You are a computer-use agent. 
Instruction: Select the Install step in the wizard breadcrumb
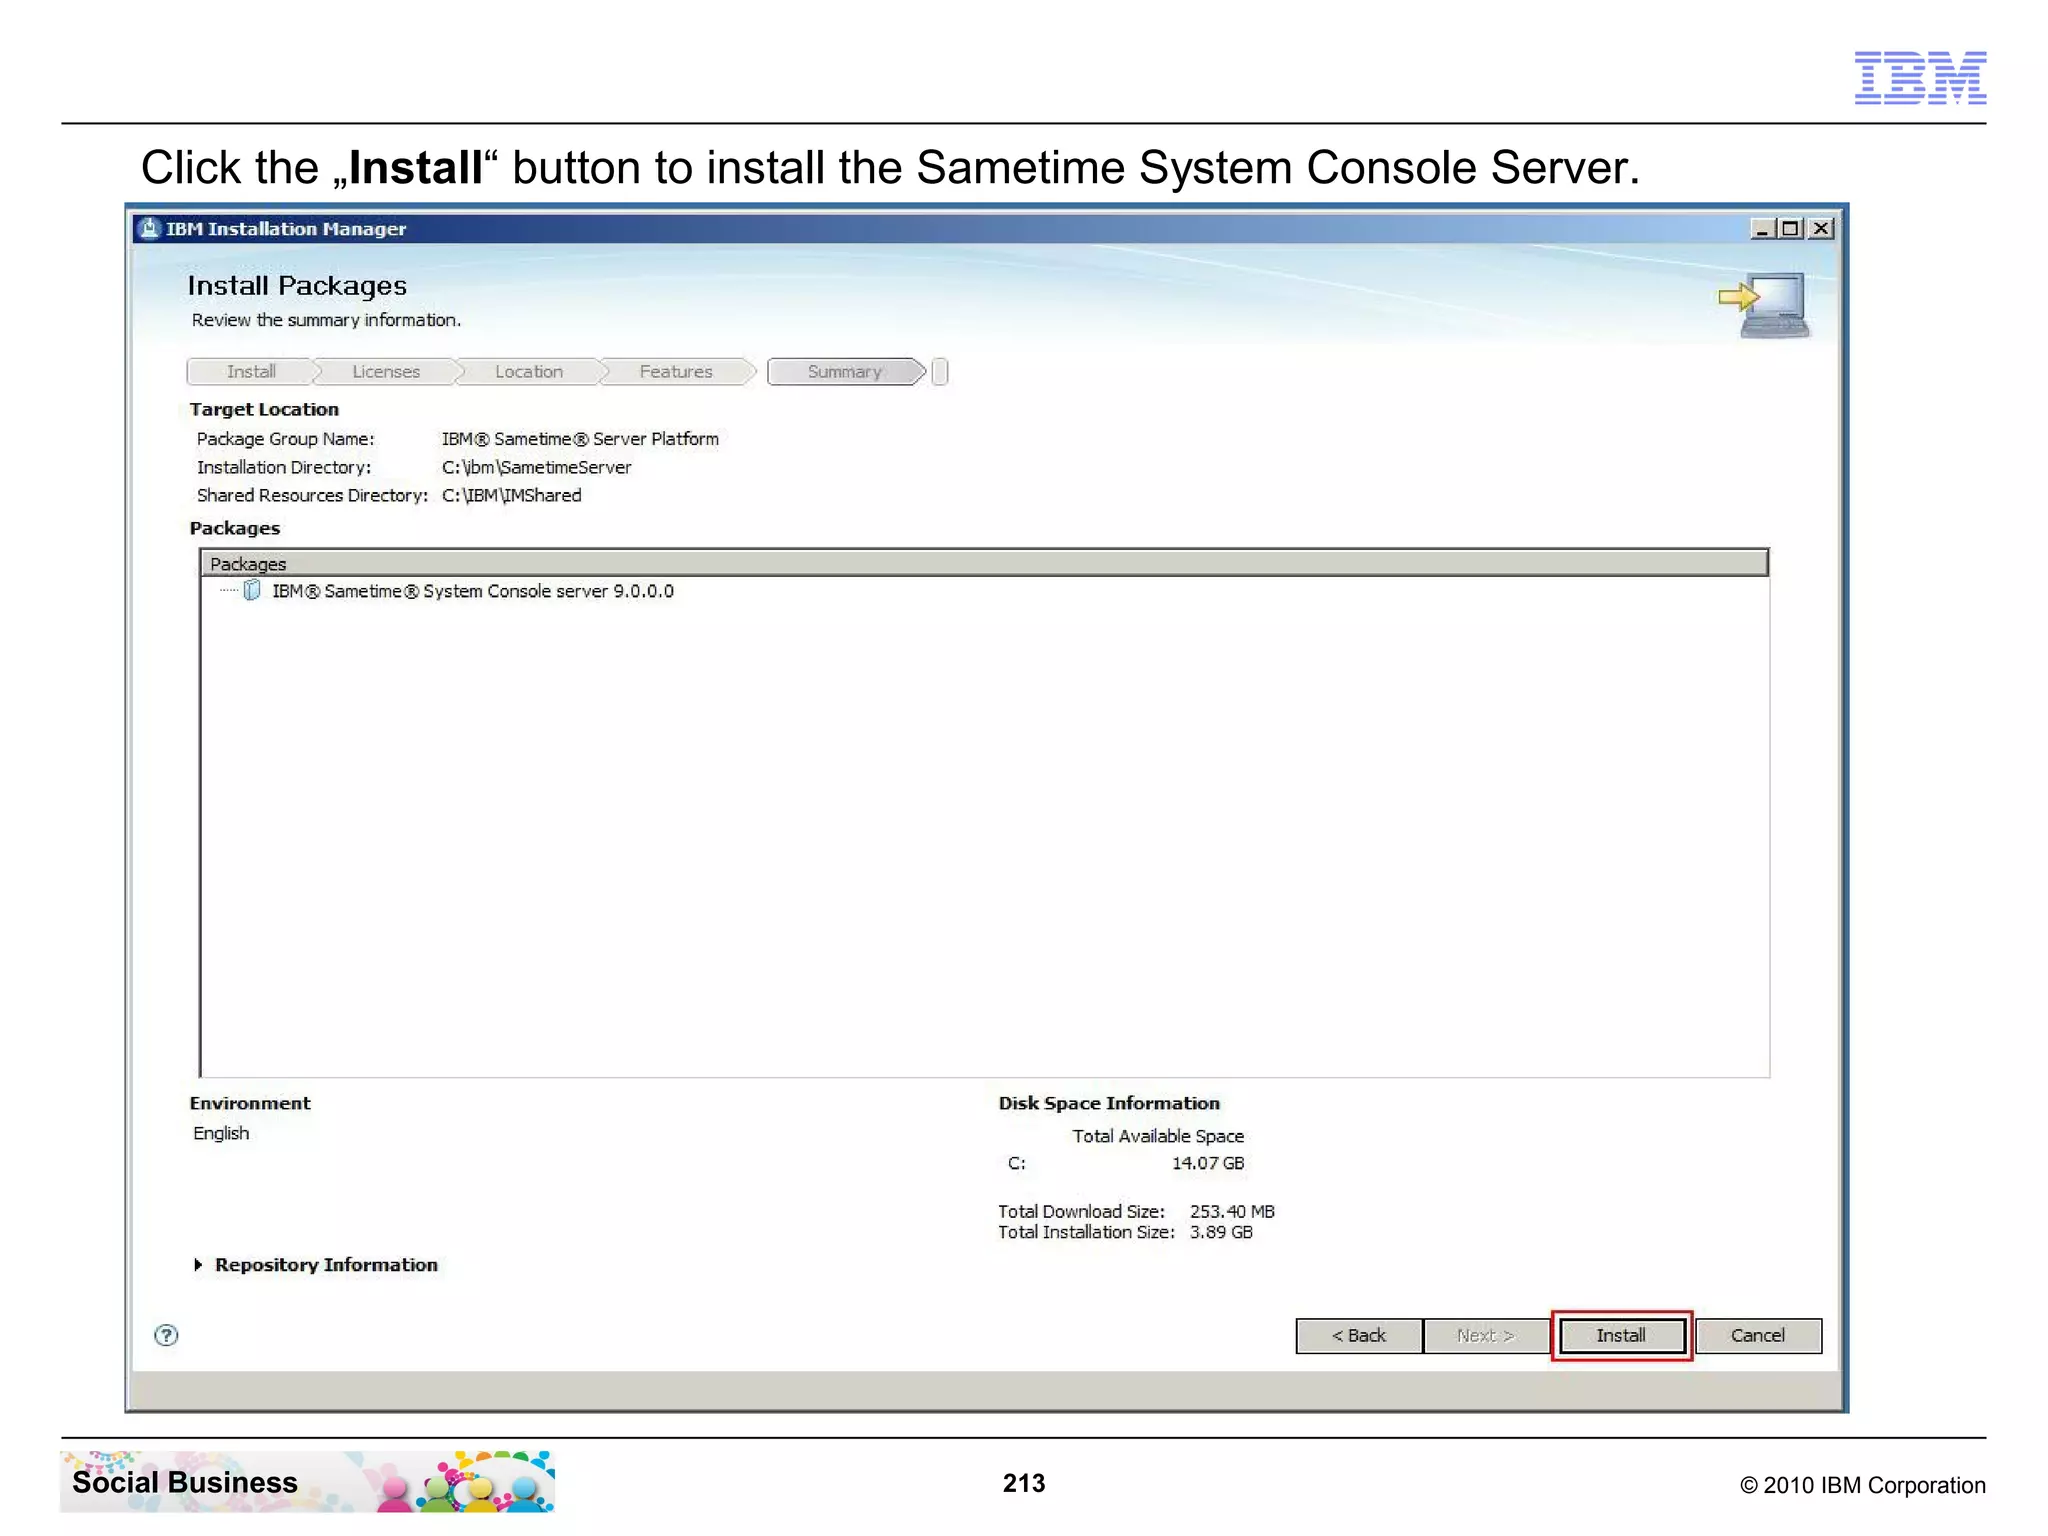click(250, 372)
